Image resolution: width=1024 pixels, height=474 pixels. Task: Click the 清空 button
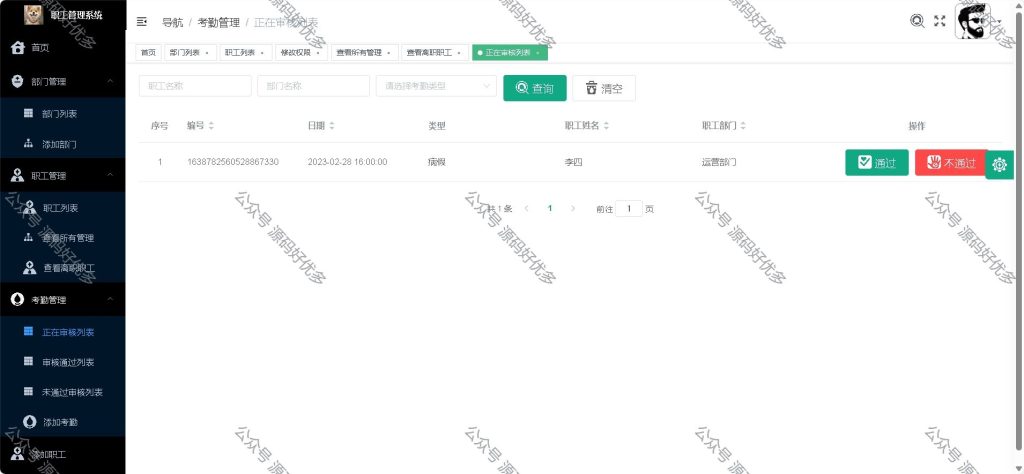point(604,88)
